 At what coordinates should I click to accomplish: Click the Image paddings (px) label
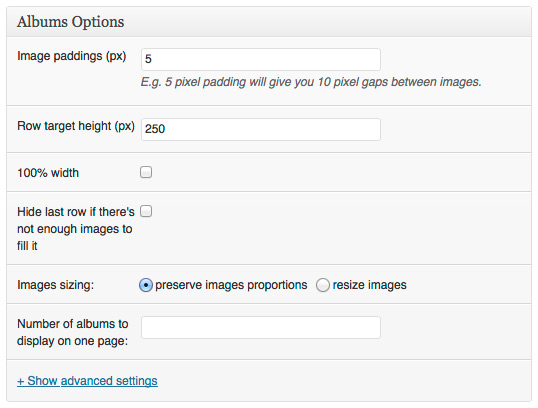(x=72, y=56)
